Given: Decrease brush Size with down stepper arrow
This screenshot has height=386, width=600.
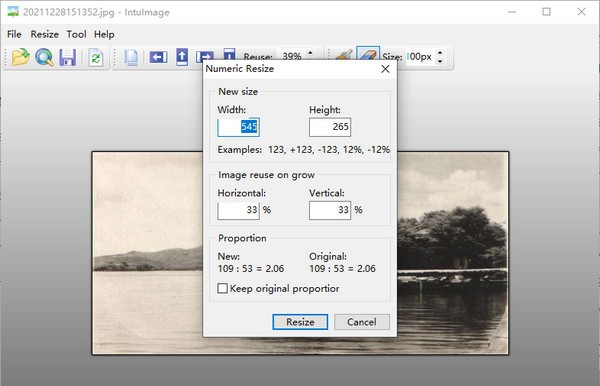Looking at the screenshot, I should click(440, 61).
